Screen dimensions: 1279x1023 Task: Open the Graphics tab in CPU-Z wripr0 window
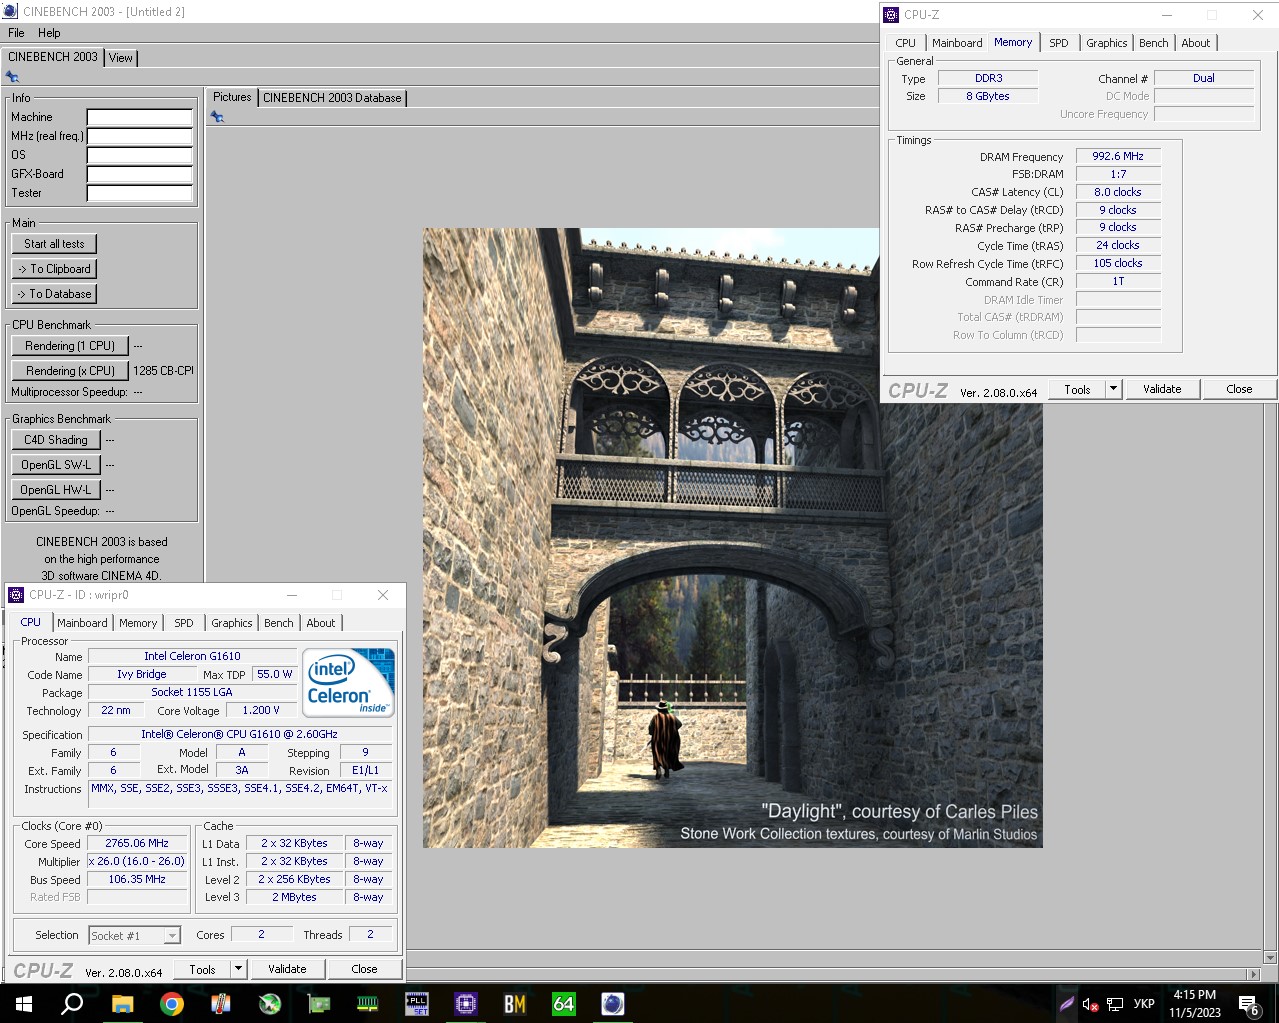point(232,623)
